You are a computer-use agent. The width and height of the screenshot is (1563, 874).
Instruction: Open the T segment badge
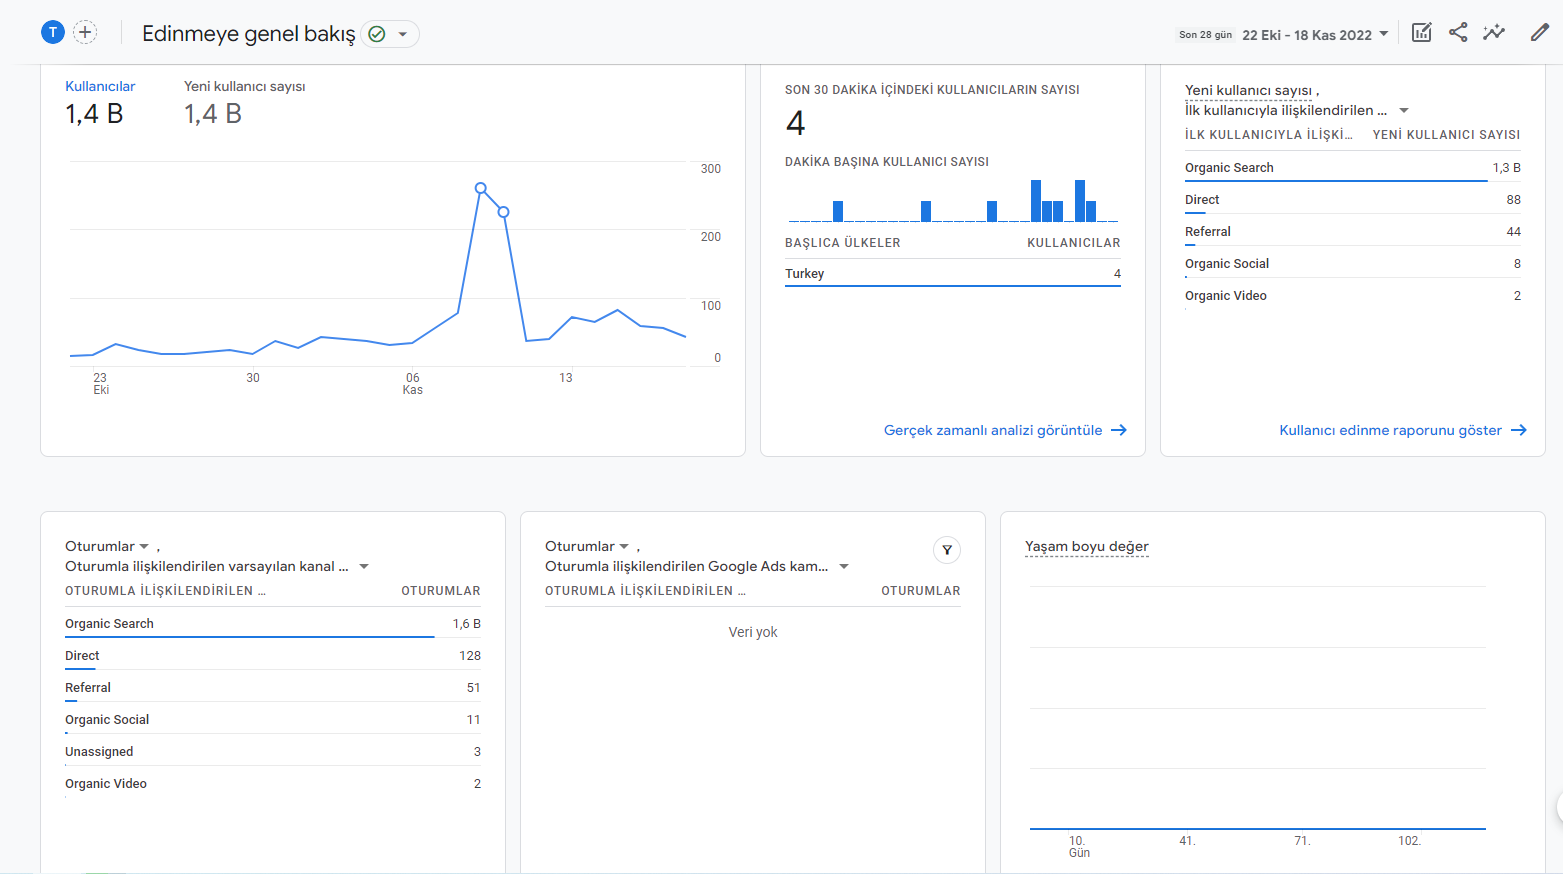tap(53, 32)
